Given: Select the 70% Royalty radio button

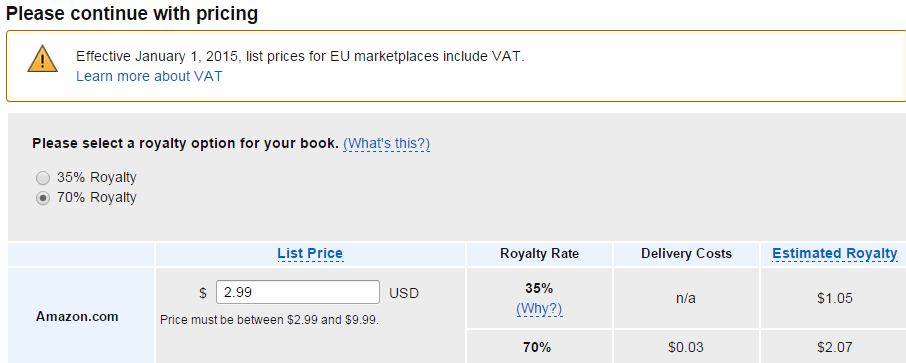Looking at the screenshot, I should (43, 198).
